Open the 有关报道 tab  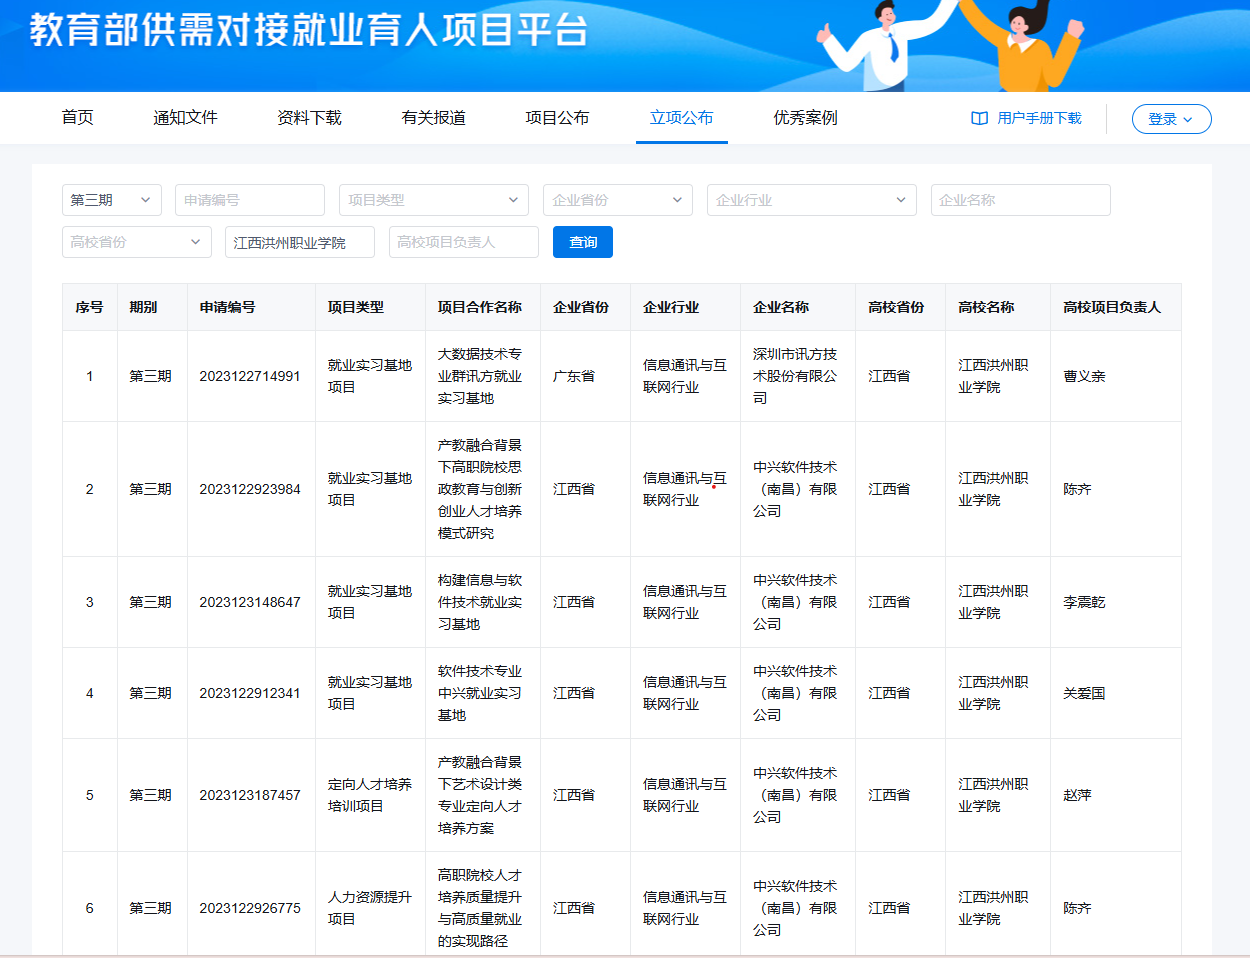[x=433, y=118]
